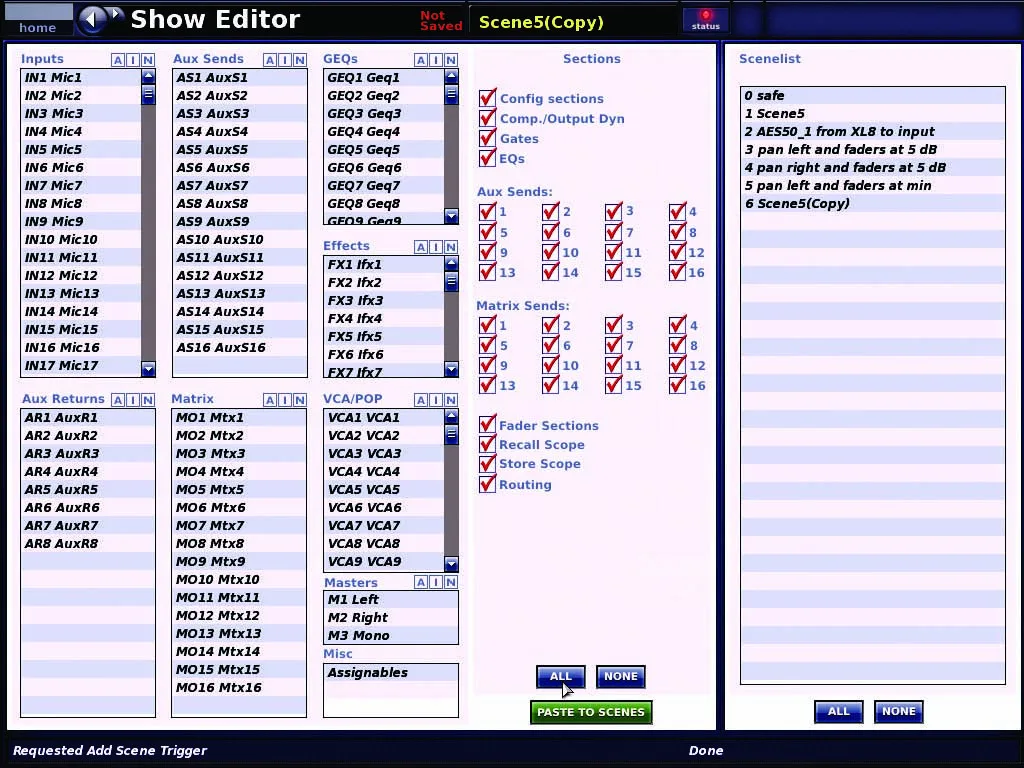
Task: Select M2 Right in Masters list
Action: [x=391, y=617]
